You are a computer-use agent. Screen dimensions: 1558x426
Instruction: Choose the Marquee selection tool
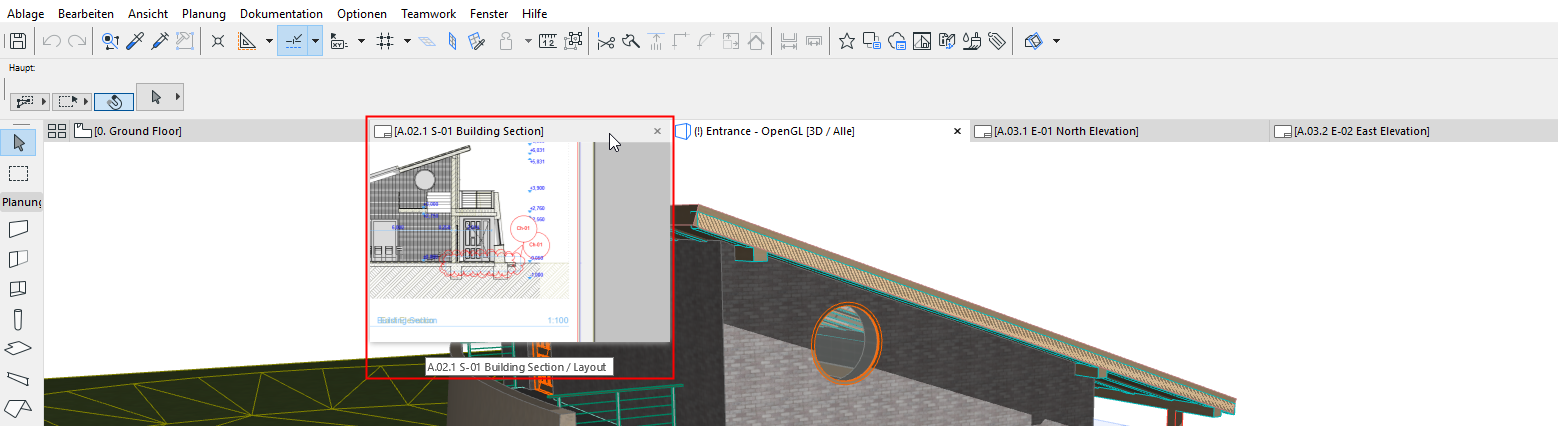coord(18,173)
